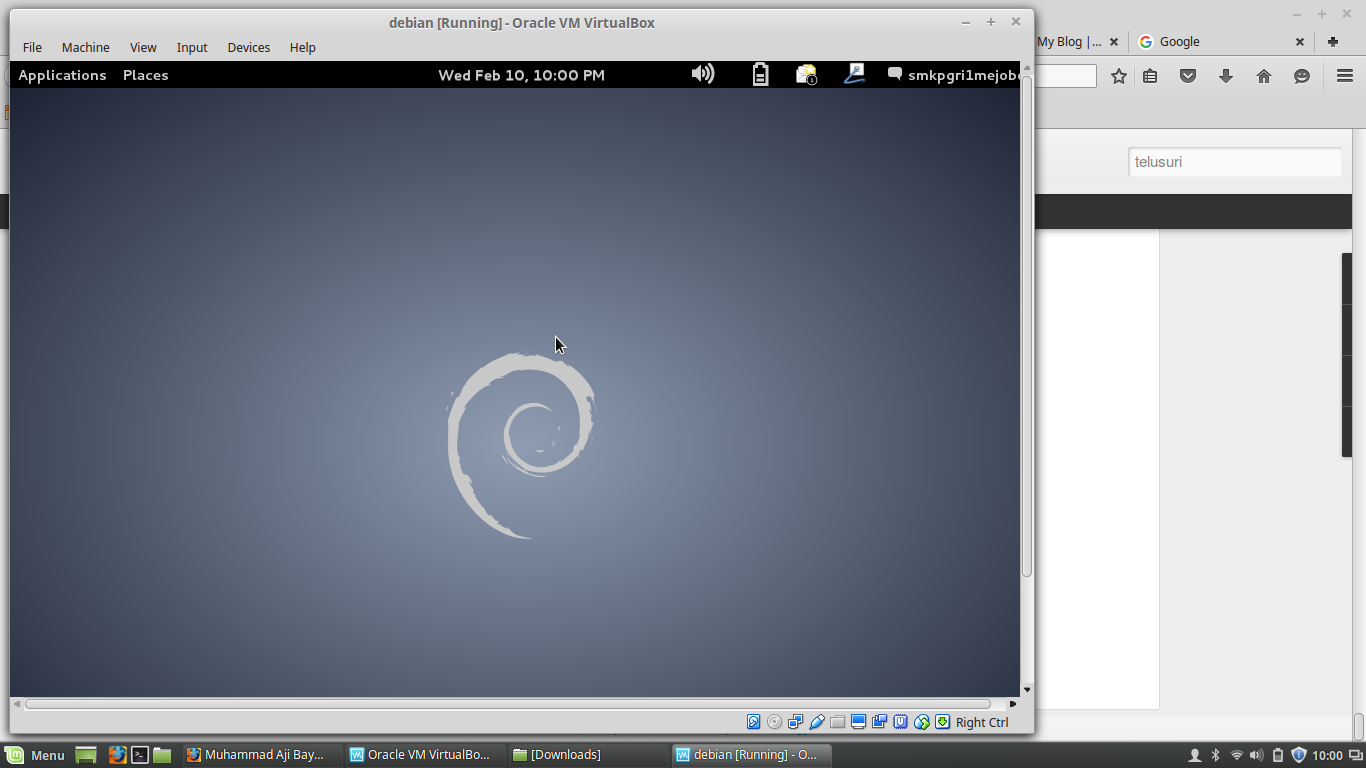Click the Wi-Fi network tray icon
Viewport: 1366px width, 768px height.
tap(1237, 755)
